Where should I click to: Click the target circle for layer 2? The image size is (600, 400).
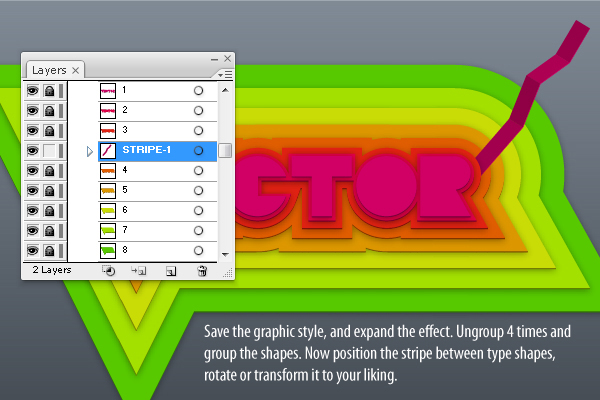click(198, 111)
